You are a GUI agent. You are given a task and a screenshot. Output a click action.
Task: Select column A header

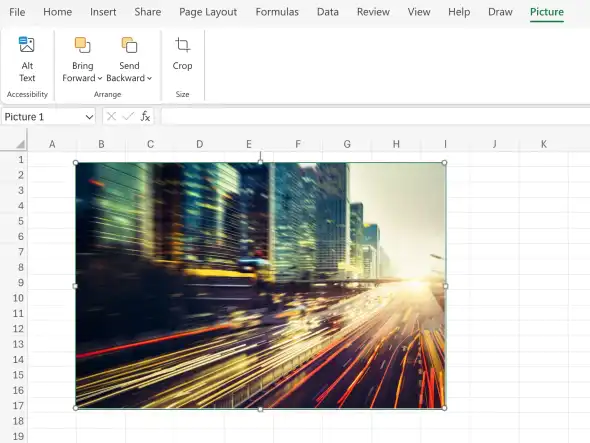[52, 144]
